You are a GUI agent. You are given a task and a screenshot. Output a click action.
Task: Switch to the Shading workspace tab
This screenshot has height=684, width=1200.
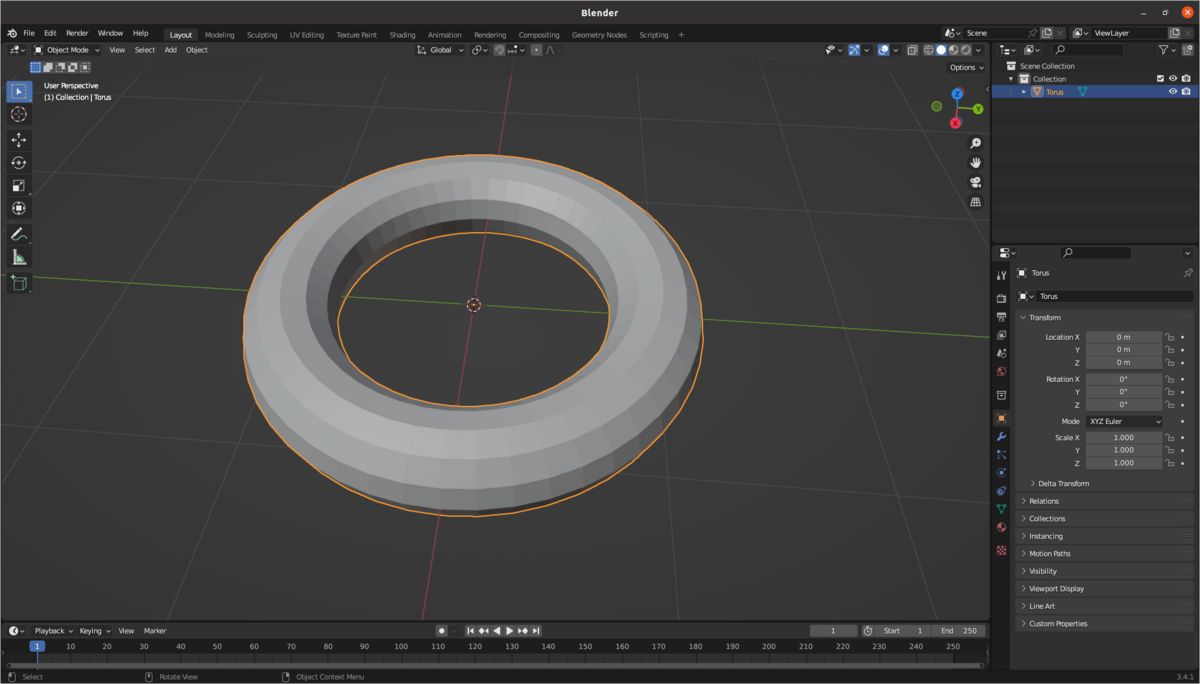[x=402, y=35]
